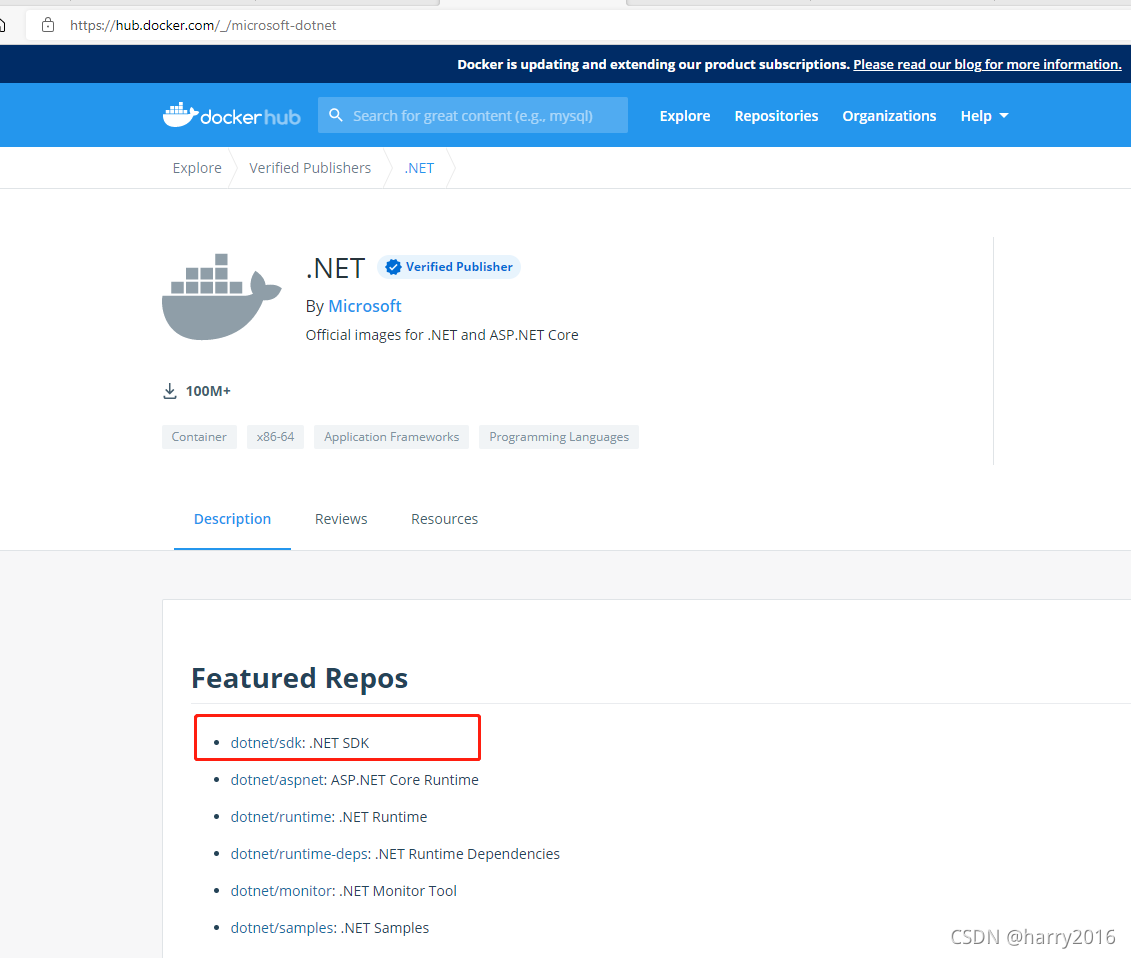Open the dotnet/runtime repo link
This screenshot has width=1131, height=958.
coord(282,817)
